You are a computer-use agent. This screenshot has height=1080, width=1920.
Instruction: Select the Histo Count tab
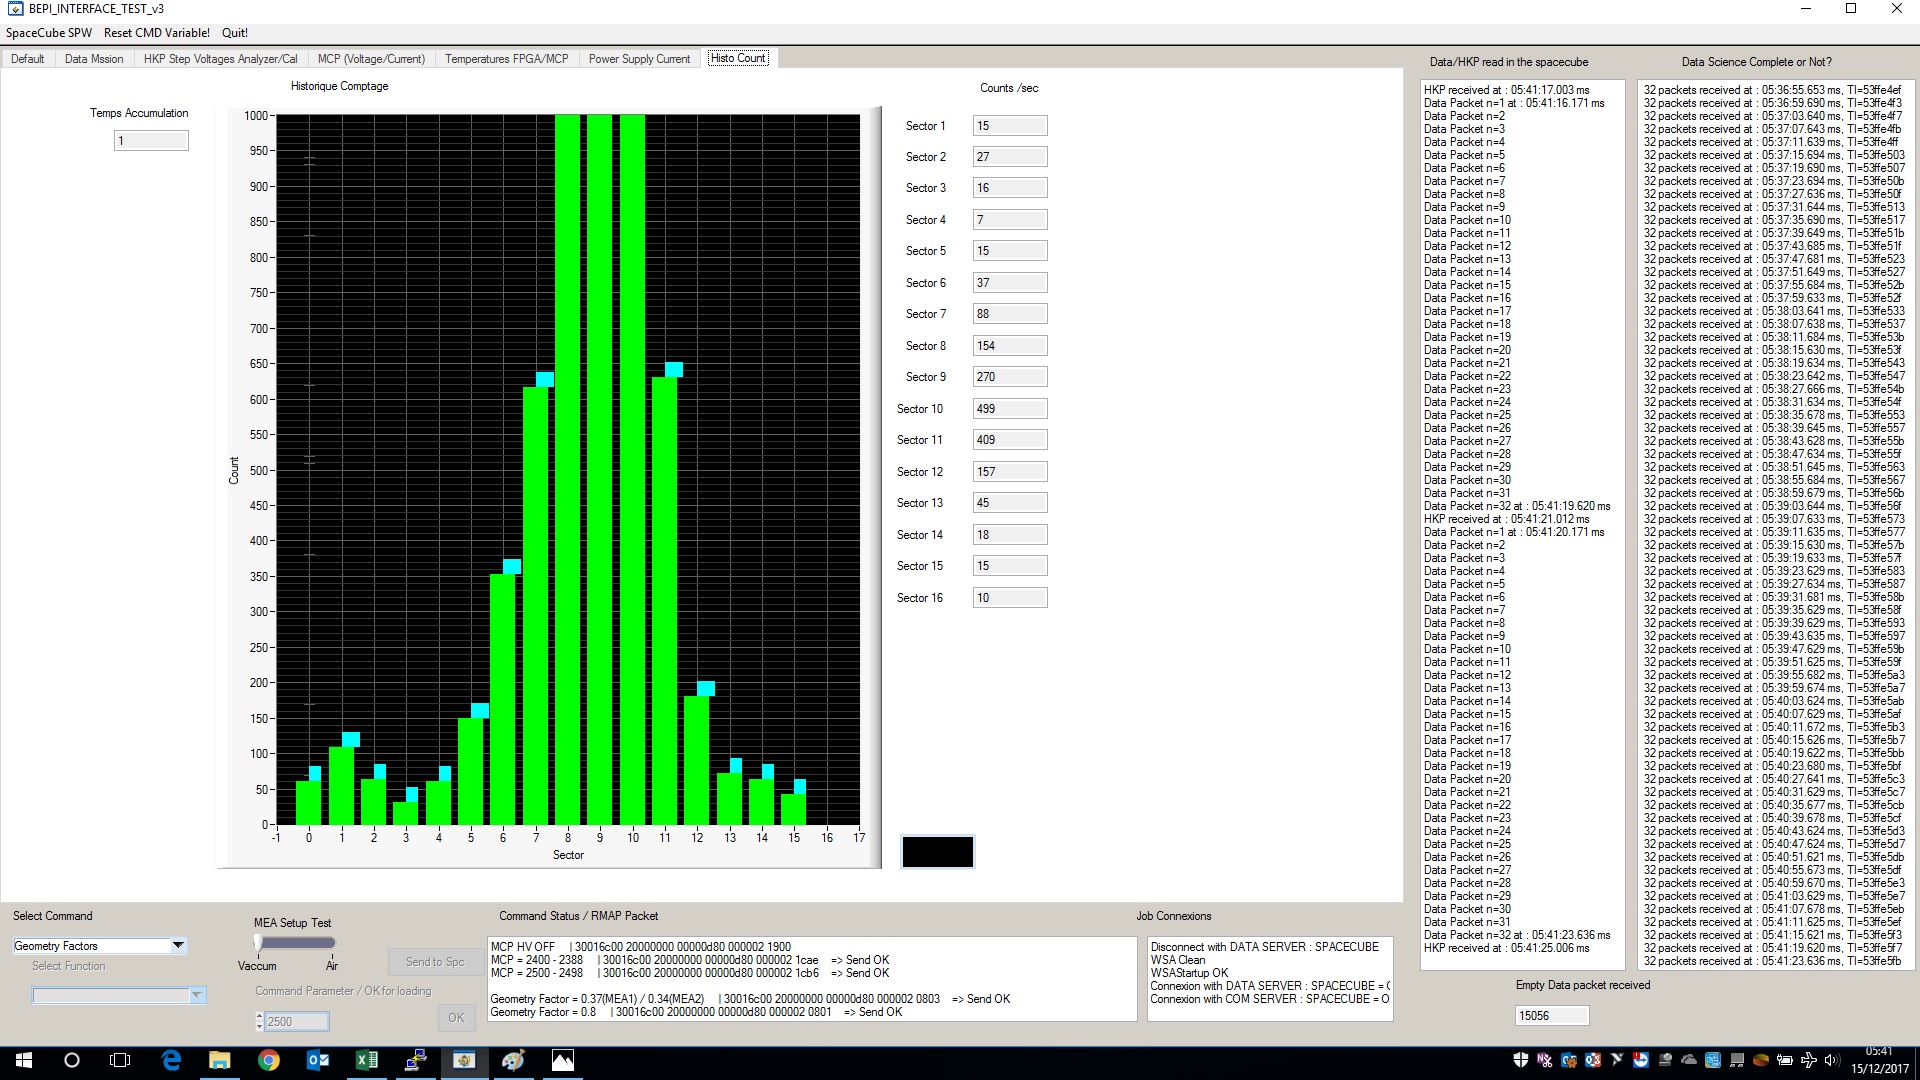pyautogui.click(x=738, y=58)
